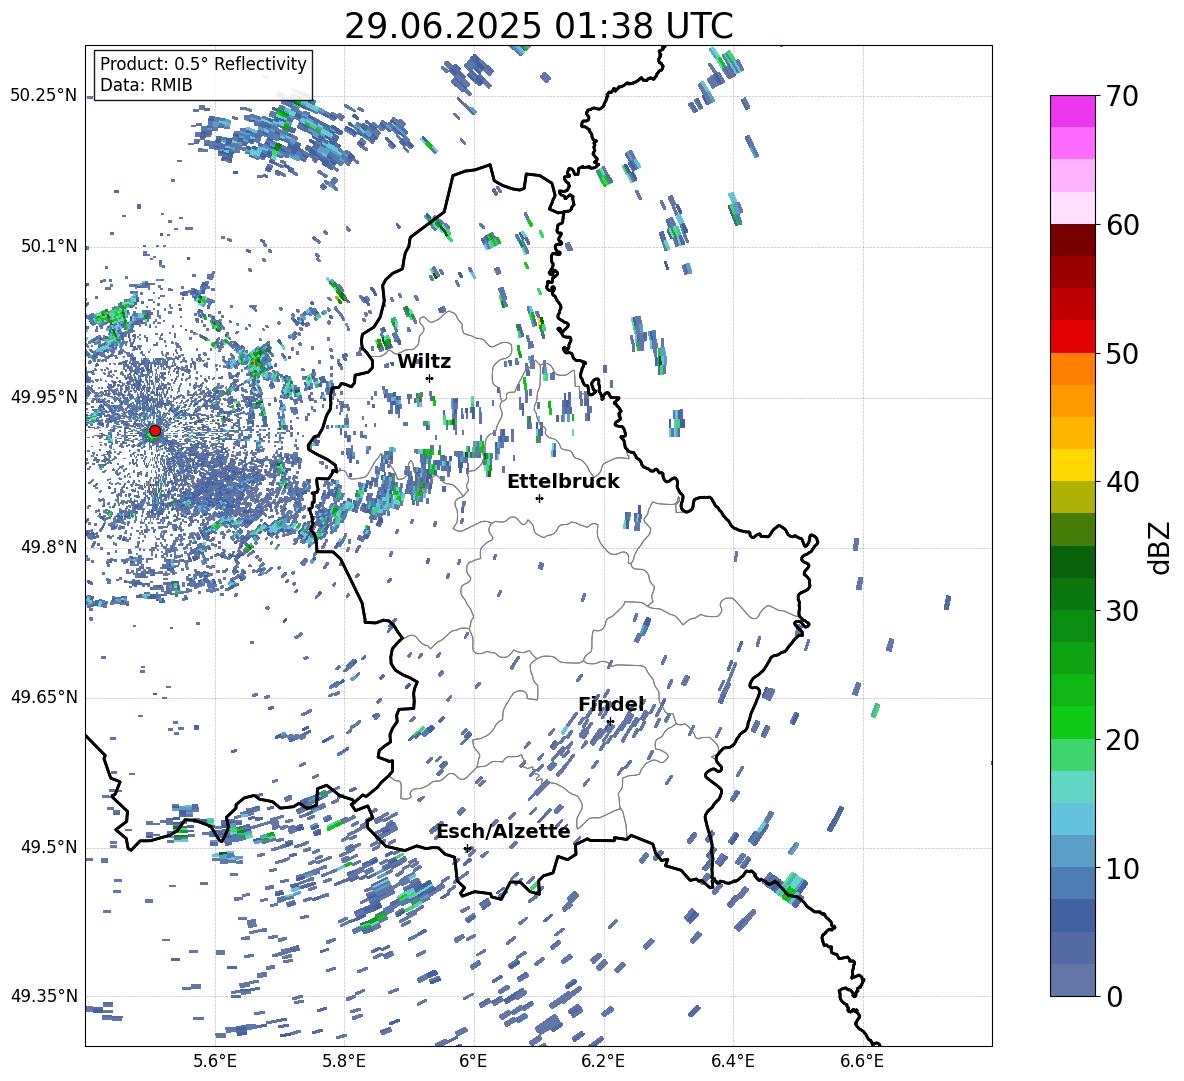Click the dBZ colorbar label
The image size is (1184, 1081).
click(x=1161, y=547)
